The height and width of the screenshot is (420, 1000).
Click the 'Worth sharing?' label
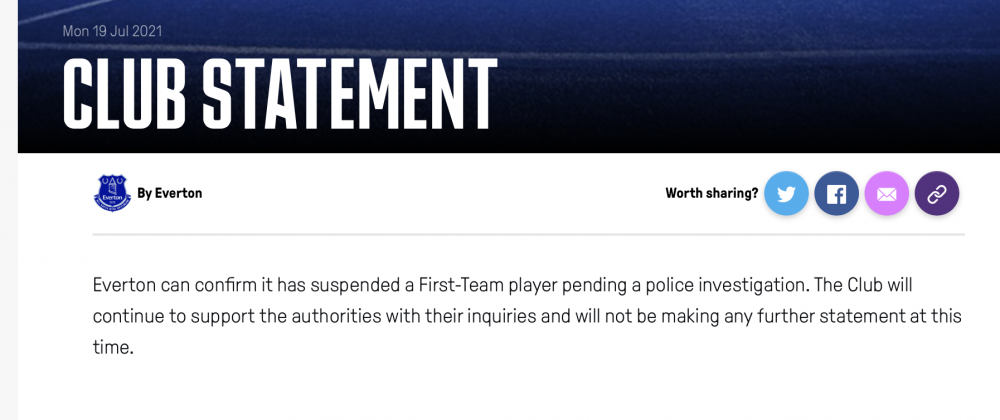point(712,193)
